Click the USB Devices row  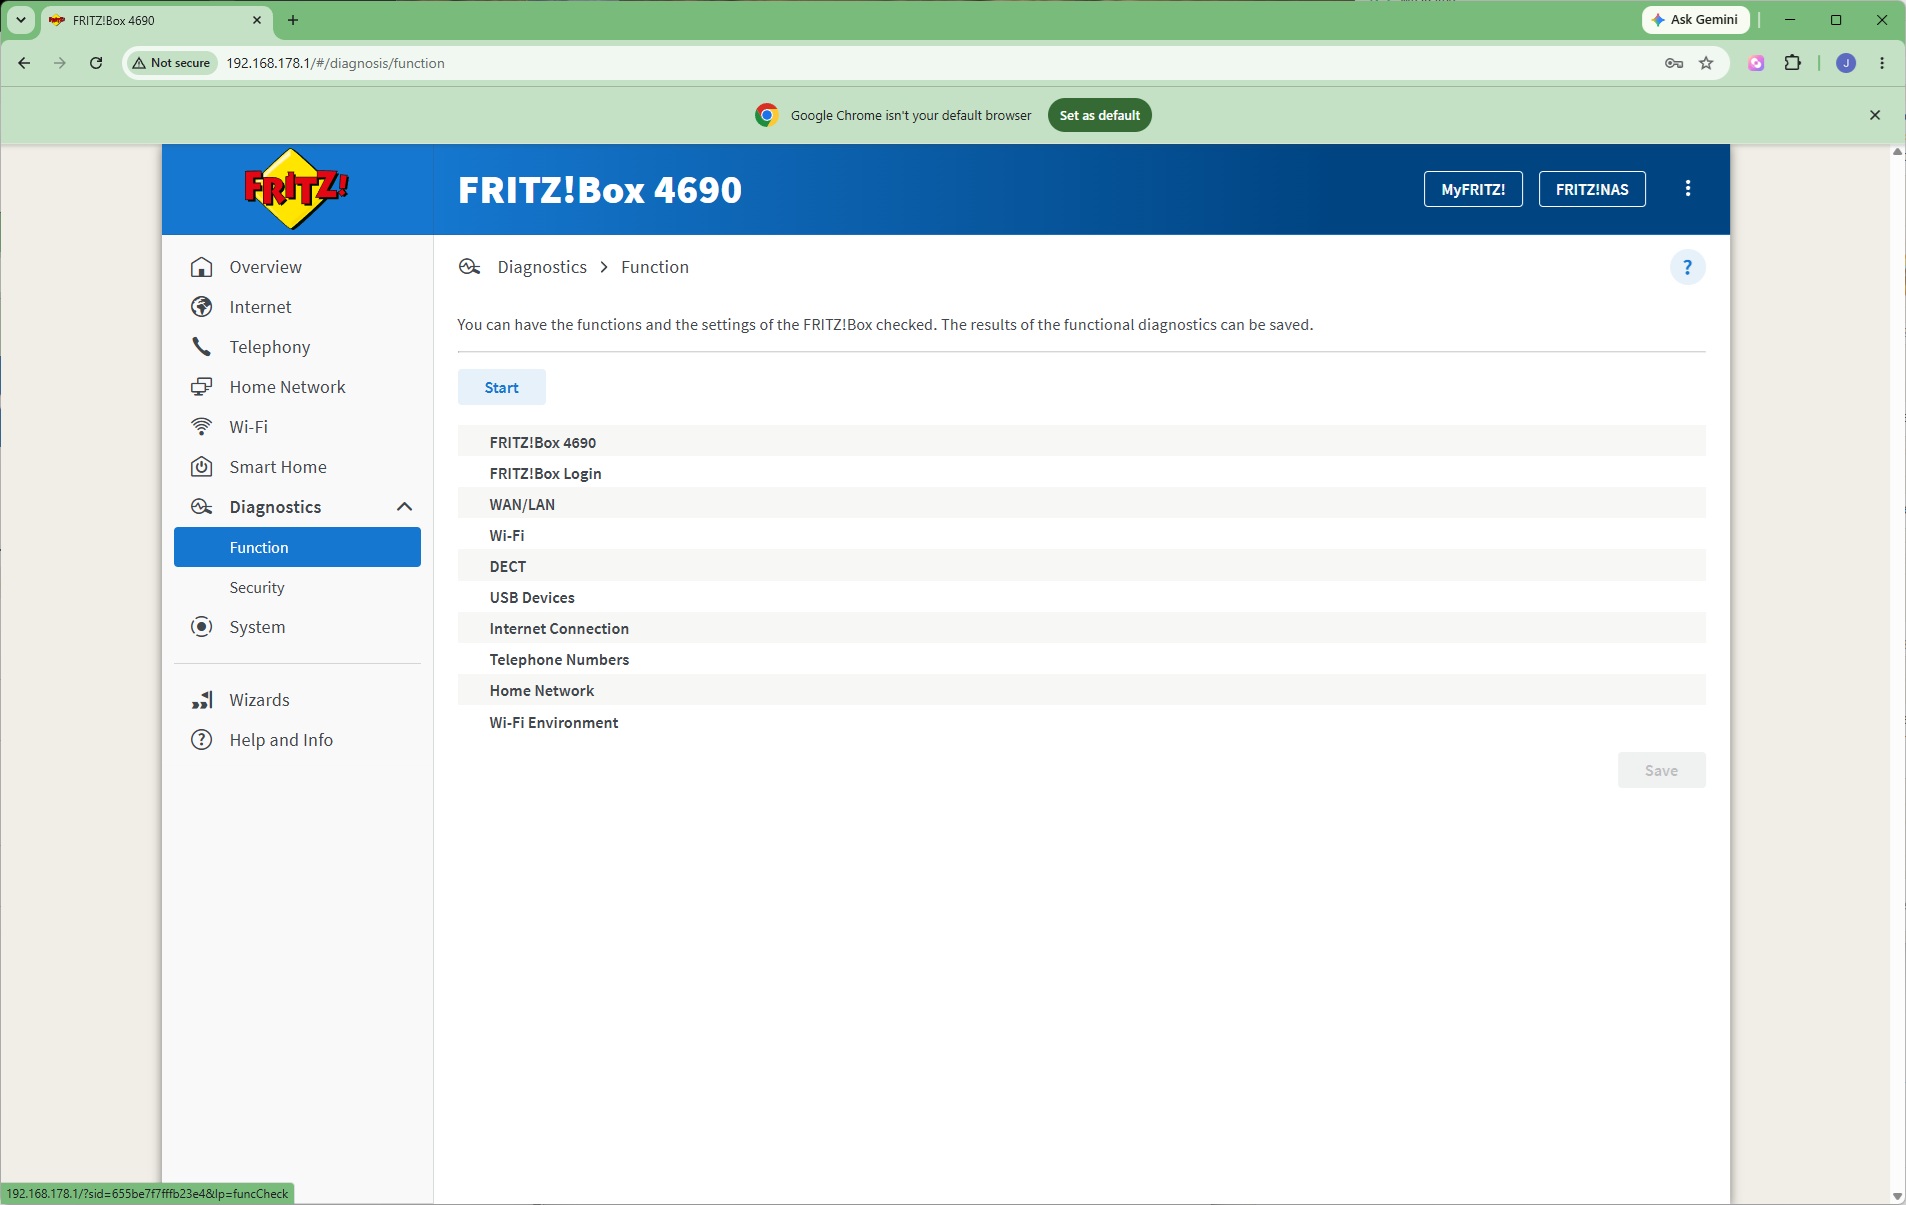pyautogui.click(x=1082, y=597)
